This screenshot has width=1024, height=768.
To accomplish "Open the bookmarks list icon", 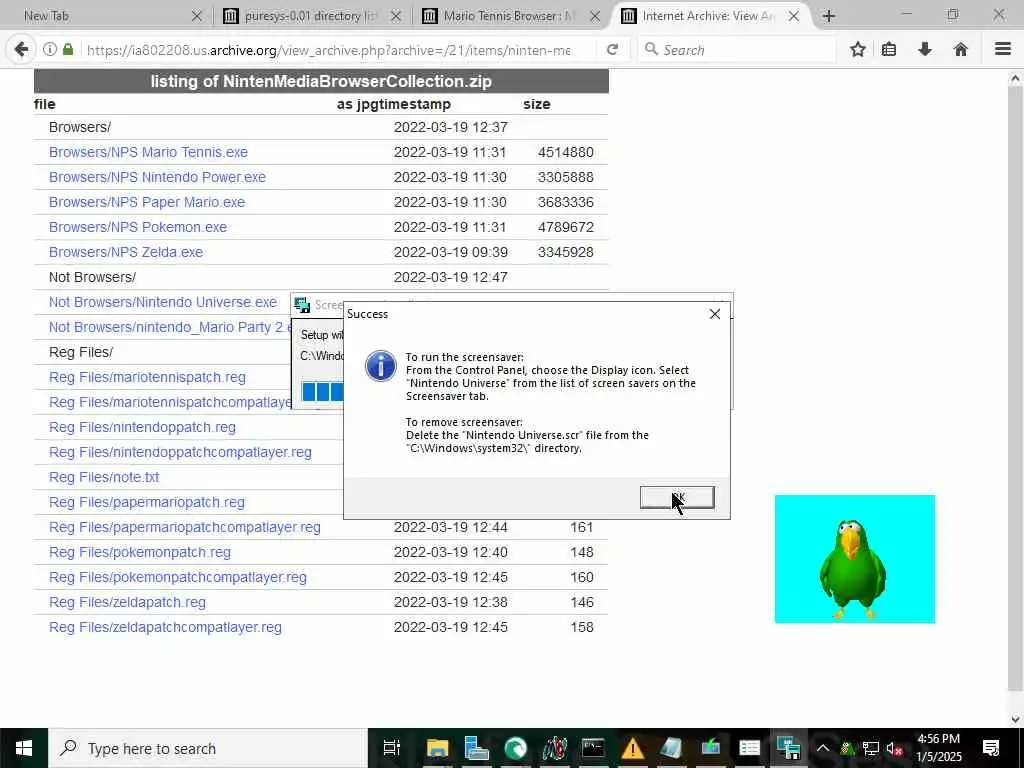I will (889, 49).
